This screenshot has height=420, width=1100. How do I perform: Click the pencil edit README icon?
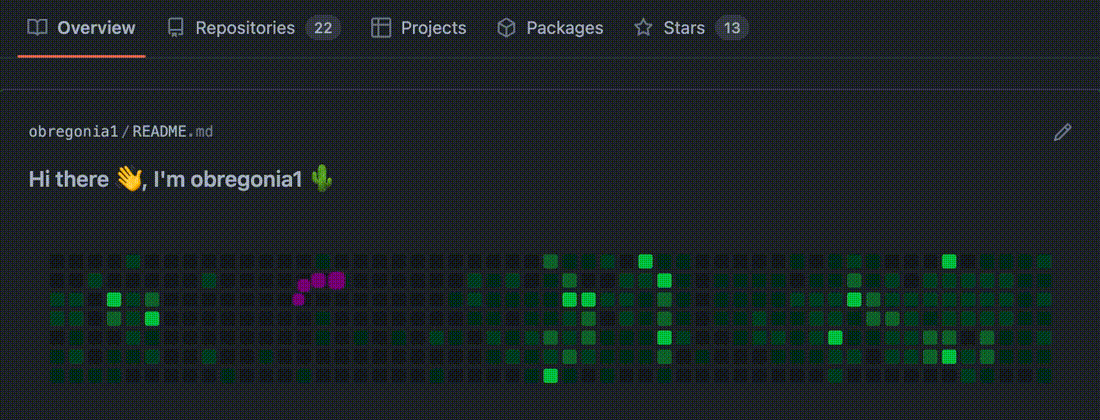(x=1062, y=132)
